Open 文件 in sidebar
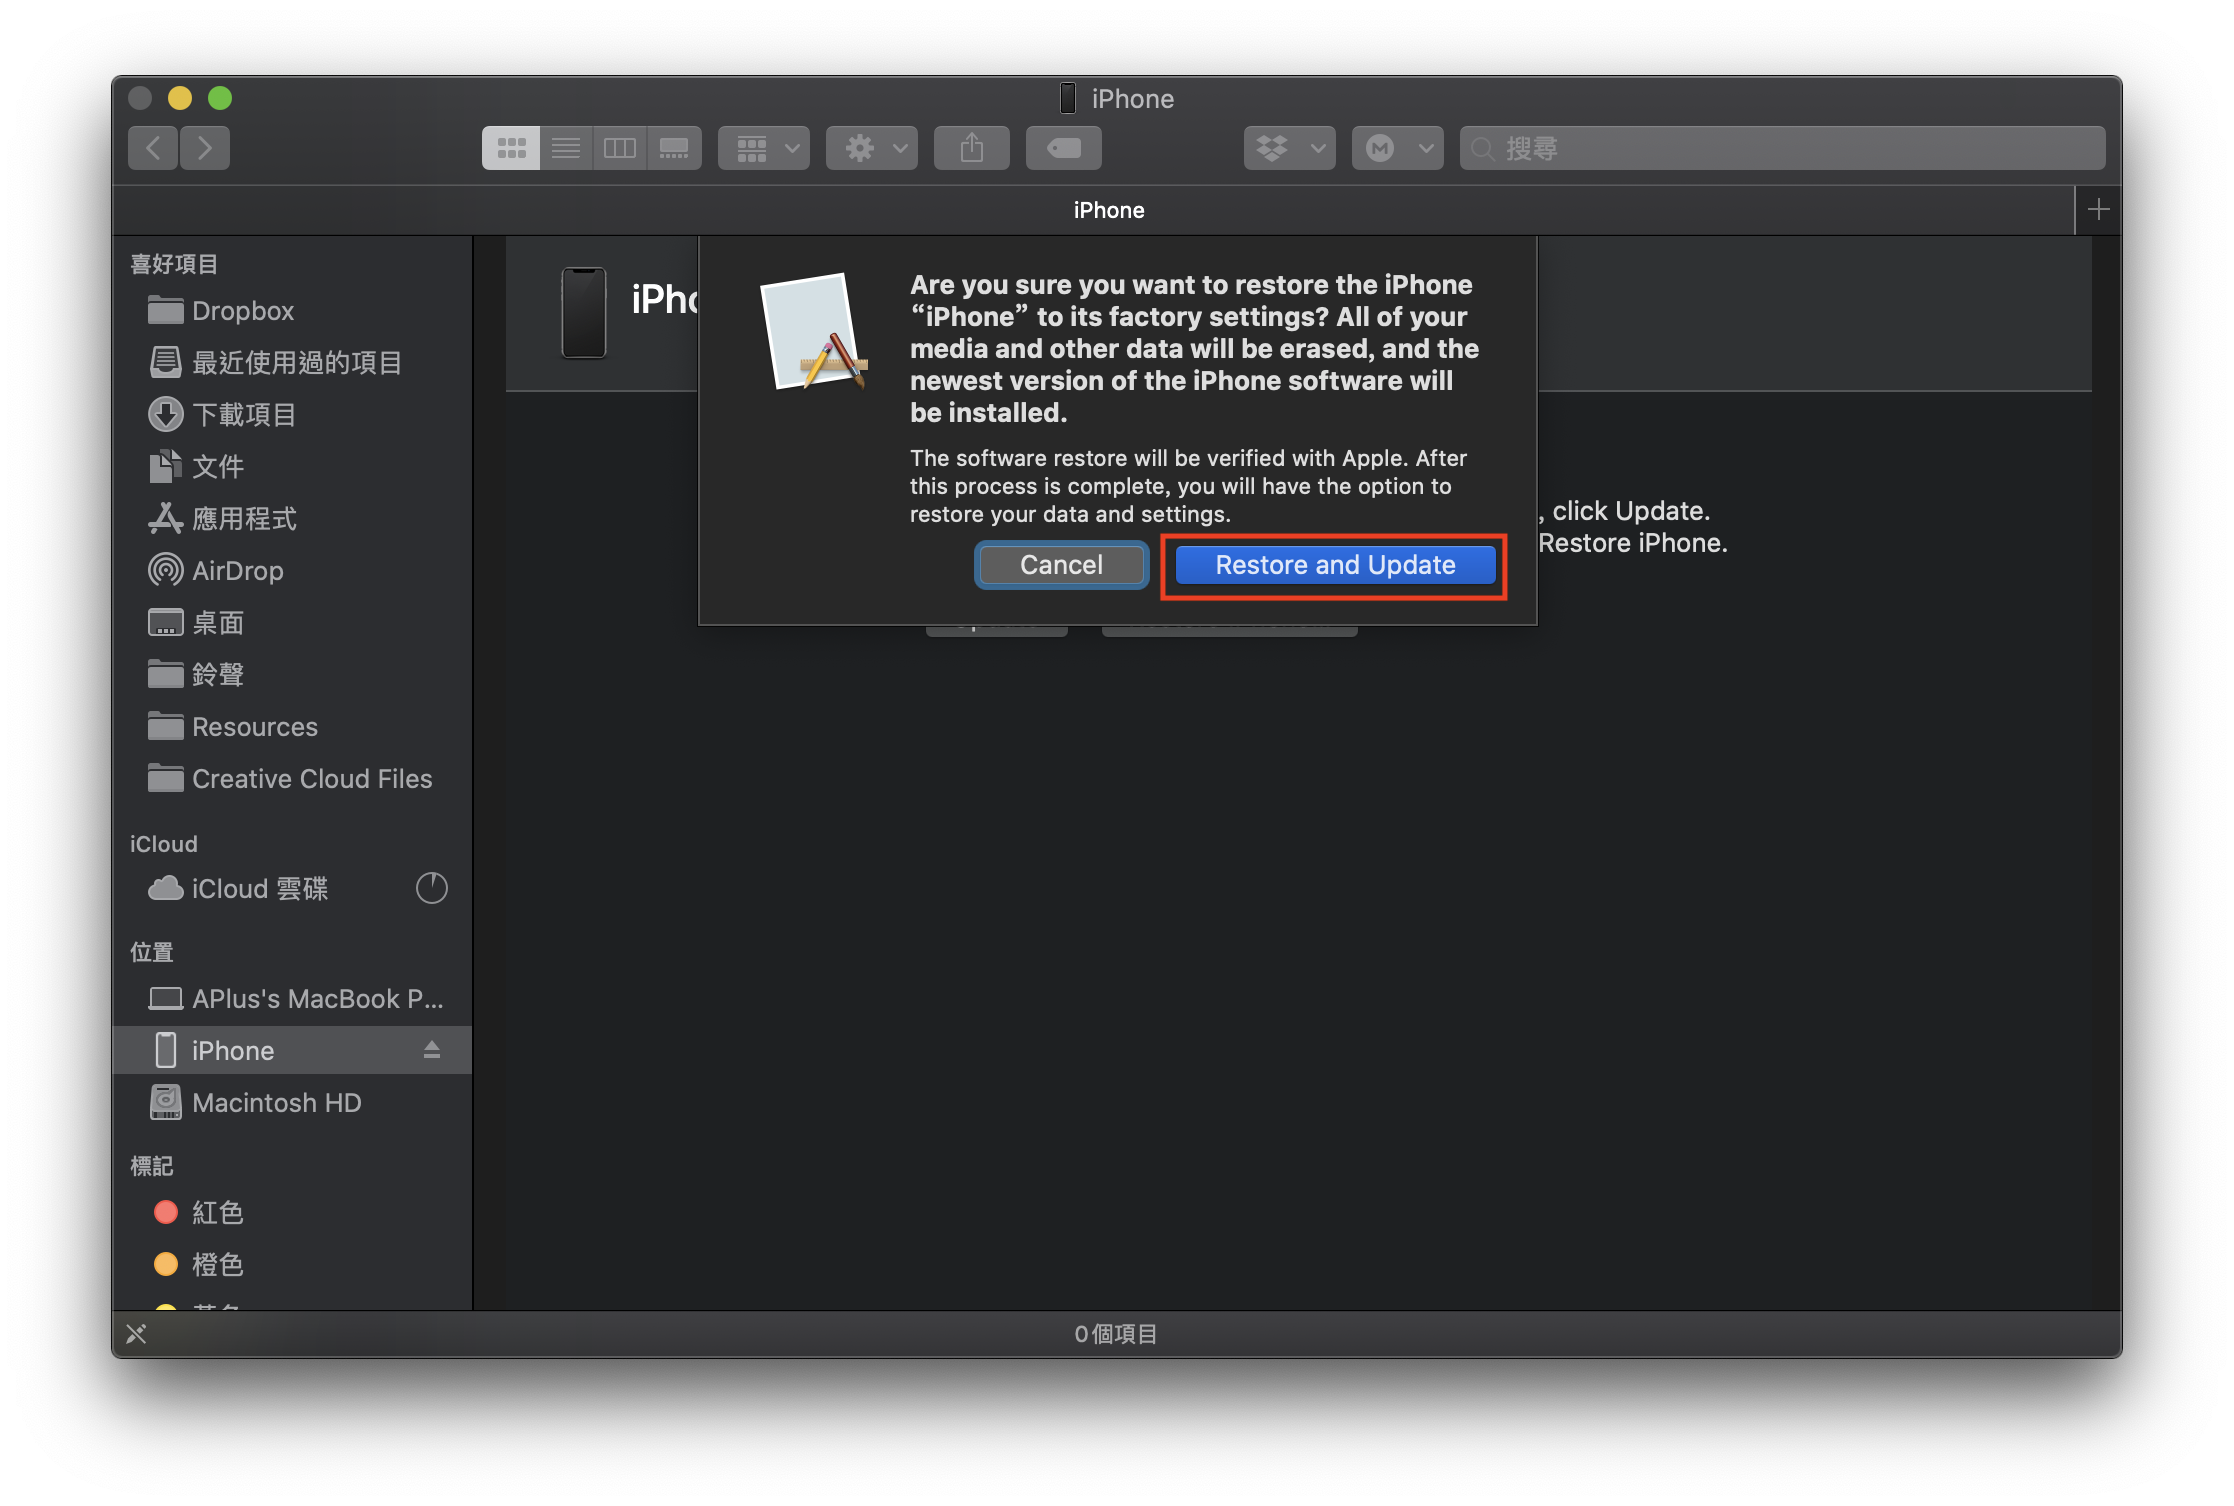Screen dimensions: 2234x1506 (x=292, y=467)
